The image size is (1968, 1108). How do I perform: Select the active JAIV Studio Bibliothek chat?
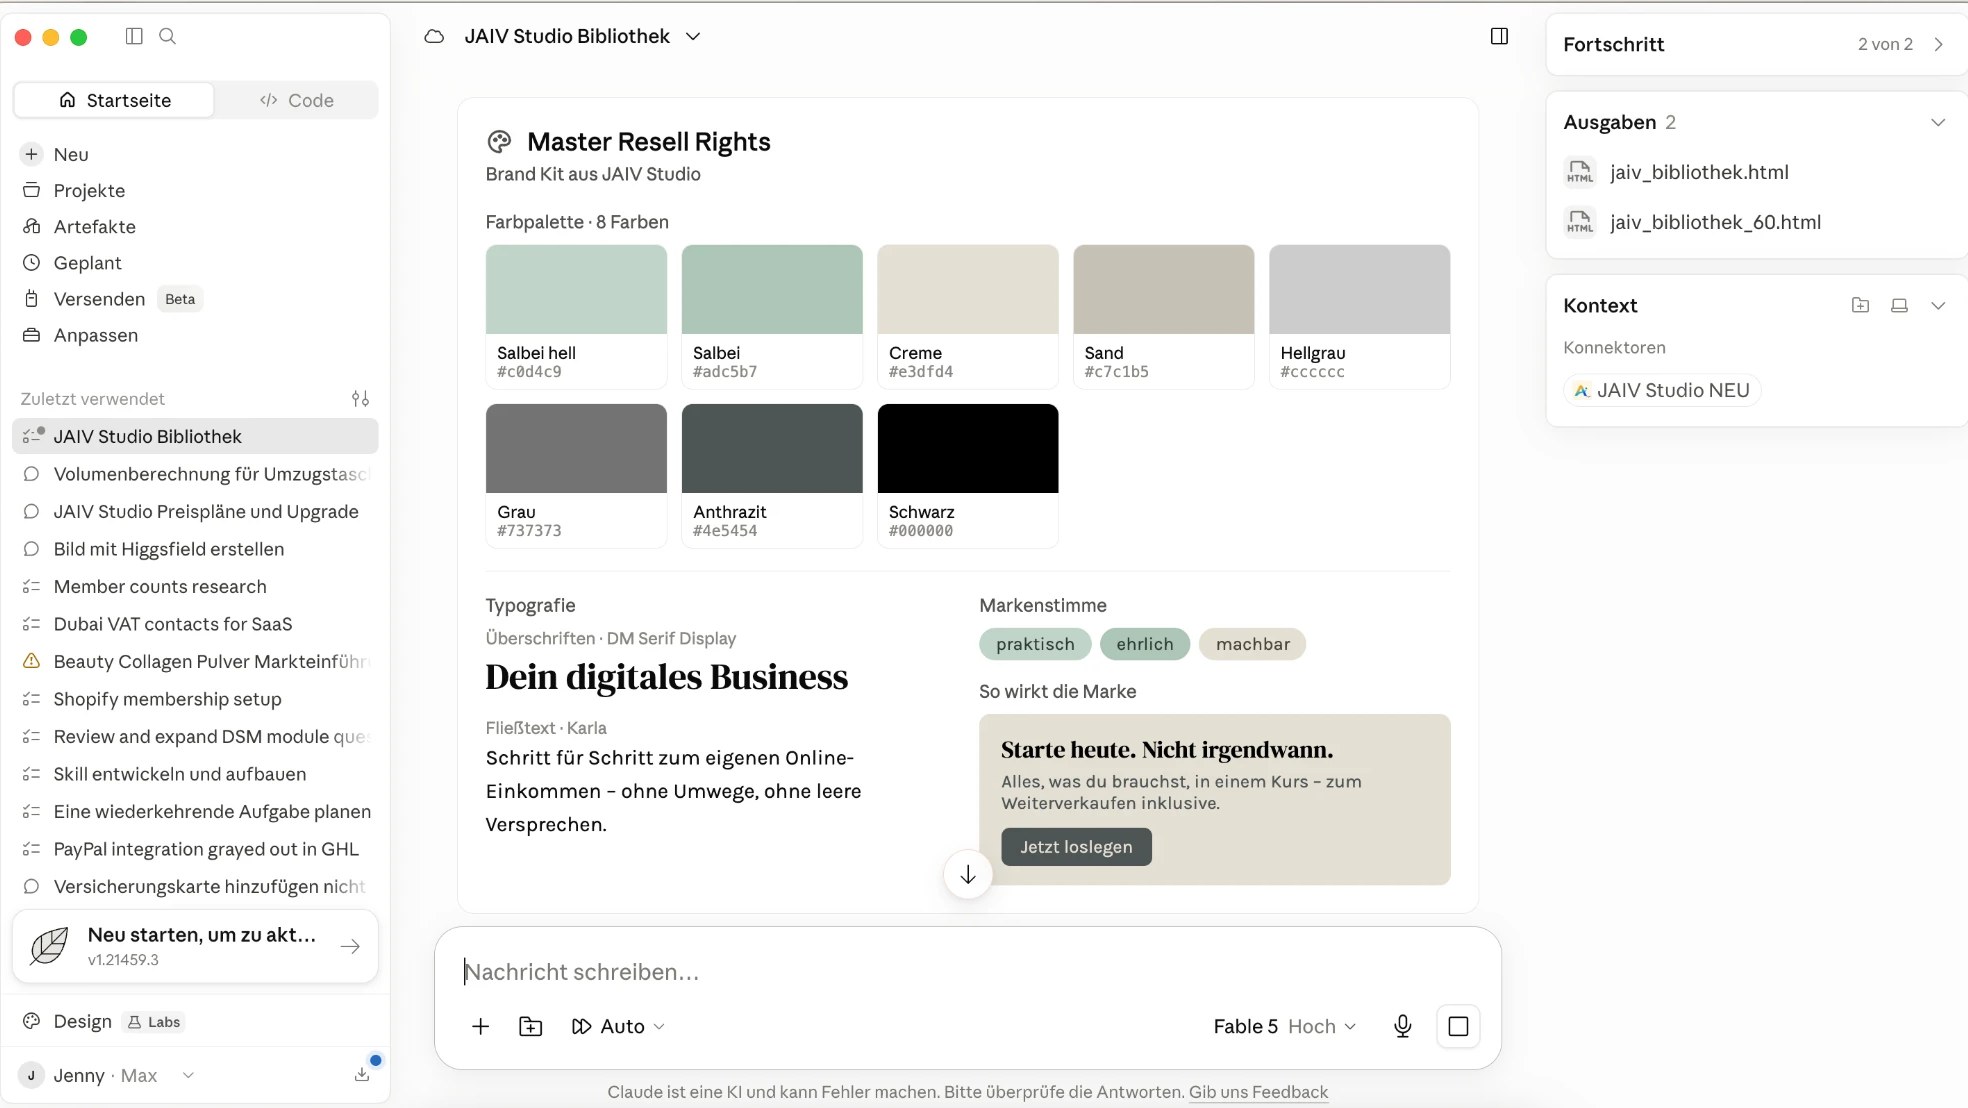[x=195, y=436]
